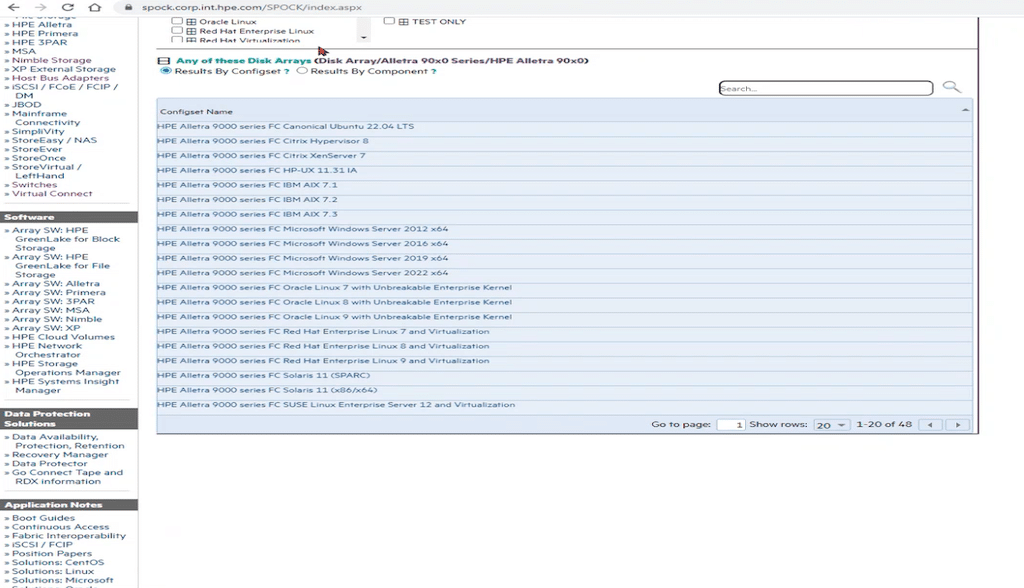The image size is (1024, 588).
Task: Select Results By Component radio button
Action: [x=302, y=71]
